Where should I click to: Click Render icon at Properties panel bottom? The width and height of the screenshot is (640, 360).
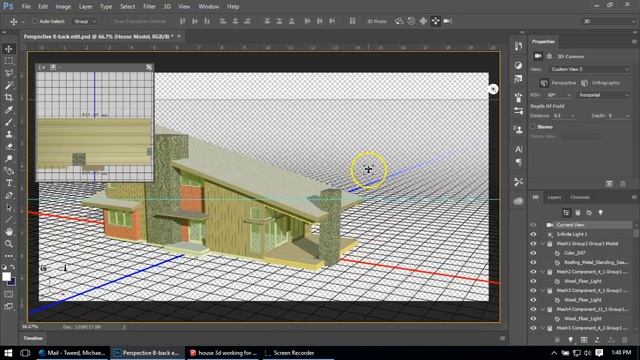pyautogui.click(x=609, y=184)
